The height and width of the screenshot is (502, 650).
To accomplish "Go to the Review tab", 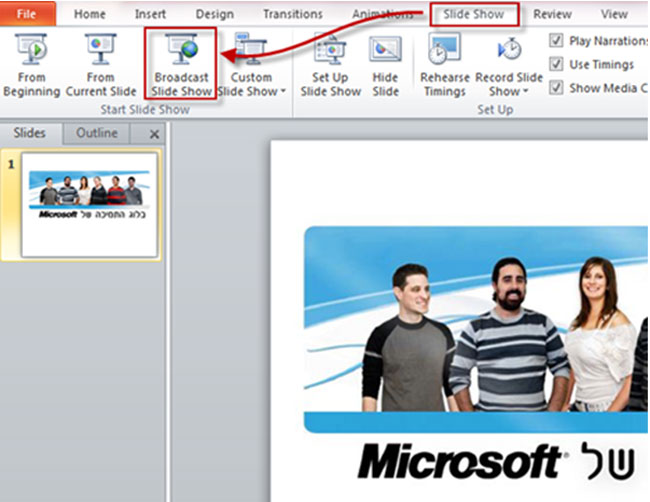I will pos(552,15).
